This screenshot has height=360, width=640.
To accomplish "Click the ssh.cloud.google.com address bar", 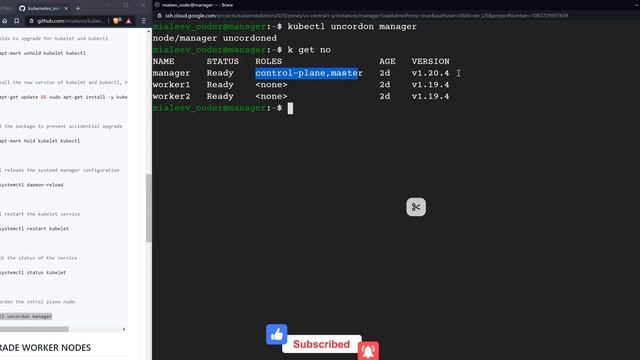I will (x=366, y=16).
